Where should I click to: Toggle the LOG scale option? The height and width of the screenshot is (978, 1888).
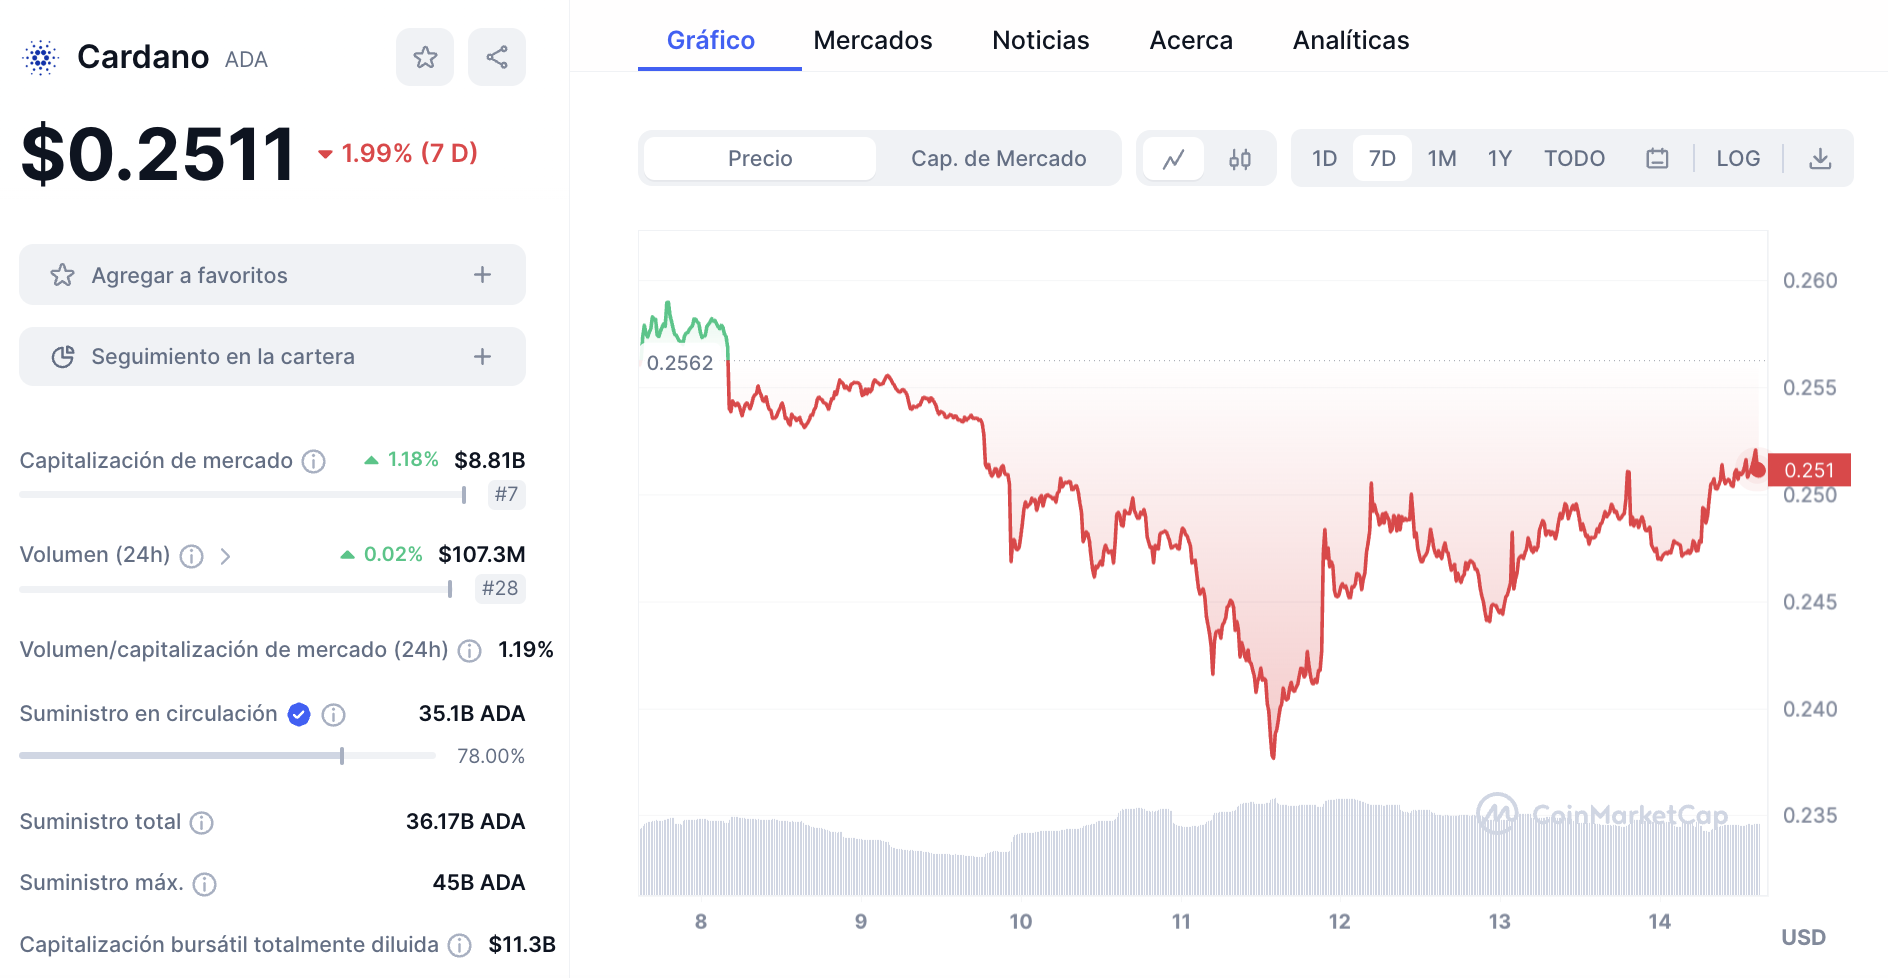[x=1738, y=158]
